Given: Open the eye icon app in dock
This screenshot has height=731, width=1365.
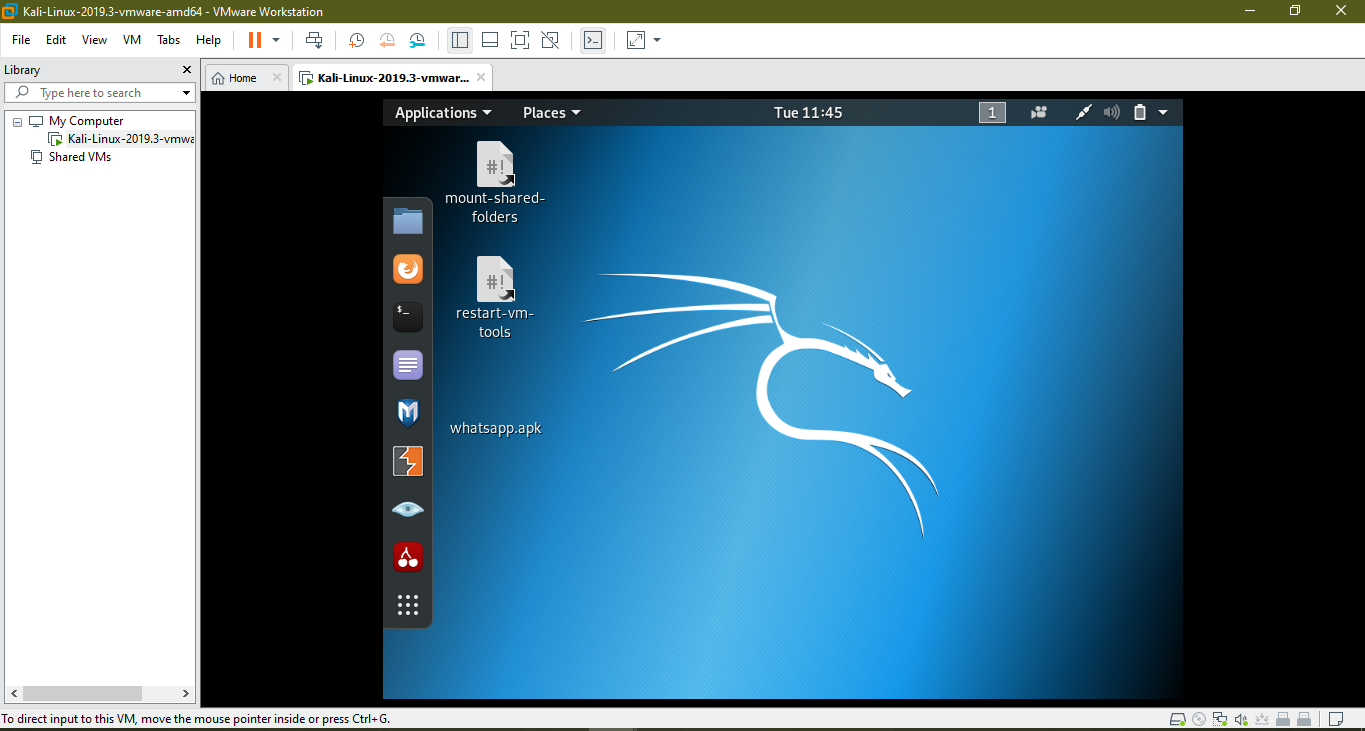Looking at the screenshot, I should [x=408, y=509].
